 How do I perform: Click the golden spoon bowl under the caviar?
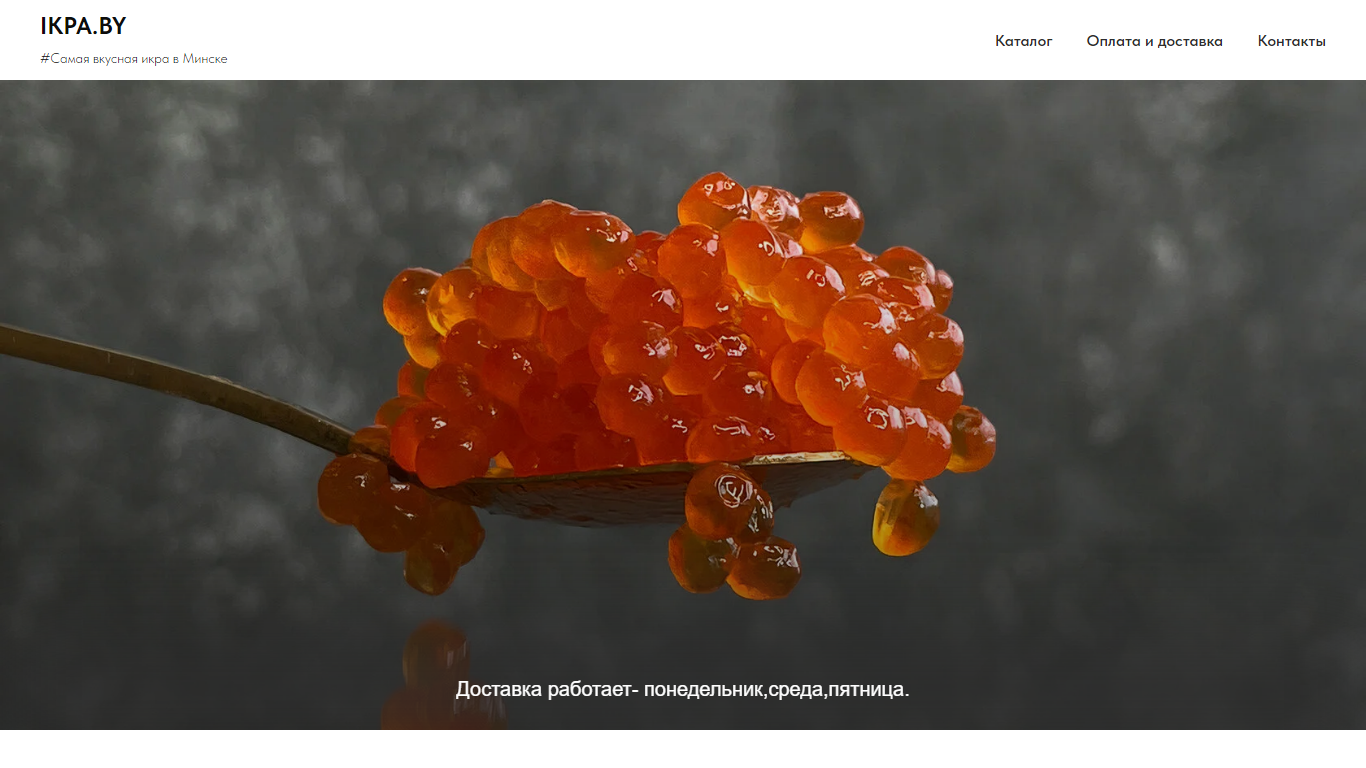coord(600,495)
